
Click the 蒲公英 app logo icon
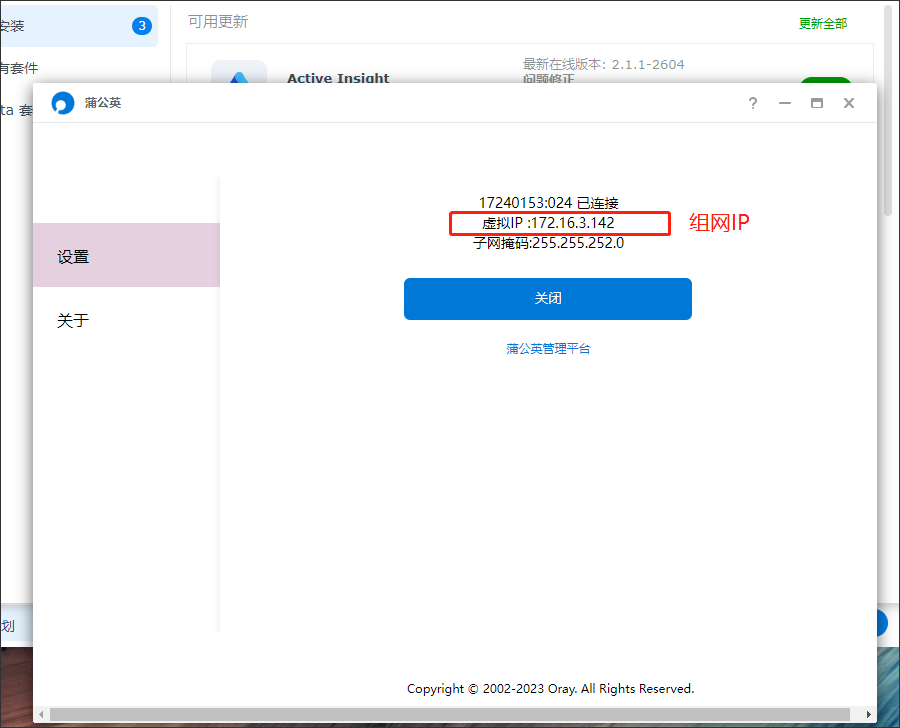pos(63,103)
